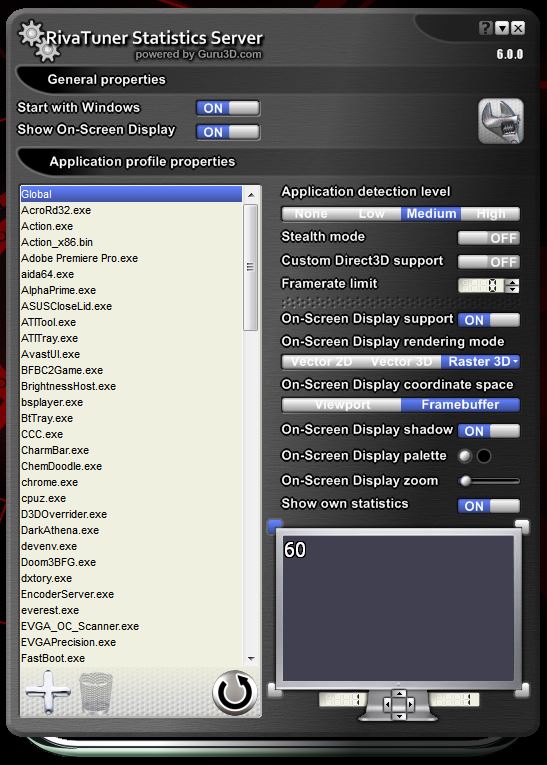Move OSD up with the monitor stand arrow

pos(399,693)
